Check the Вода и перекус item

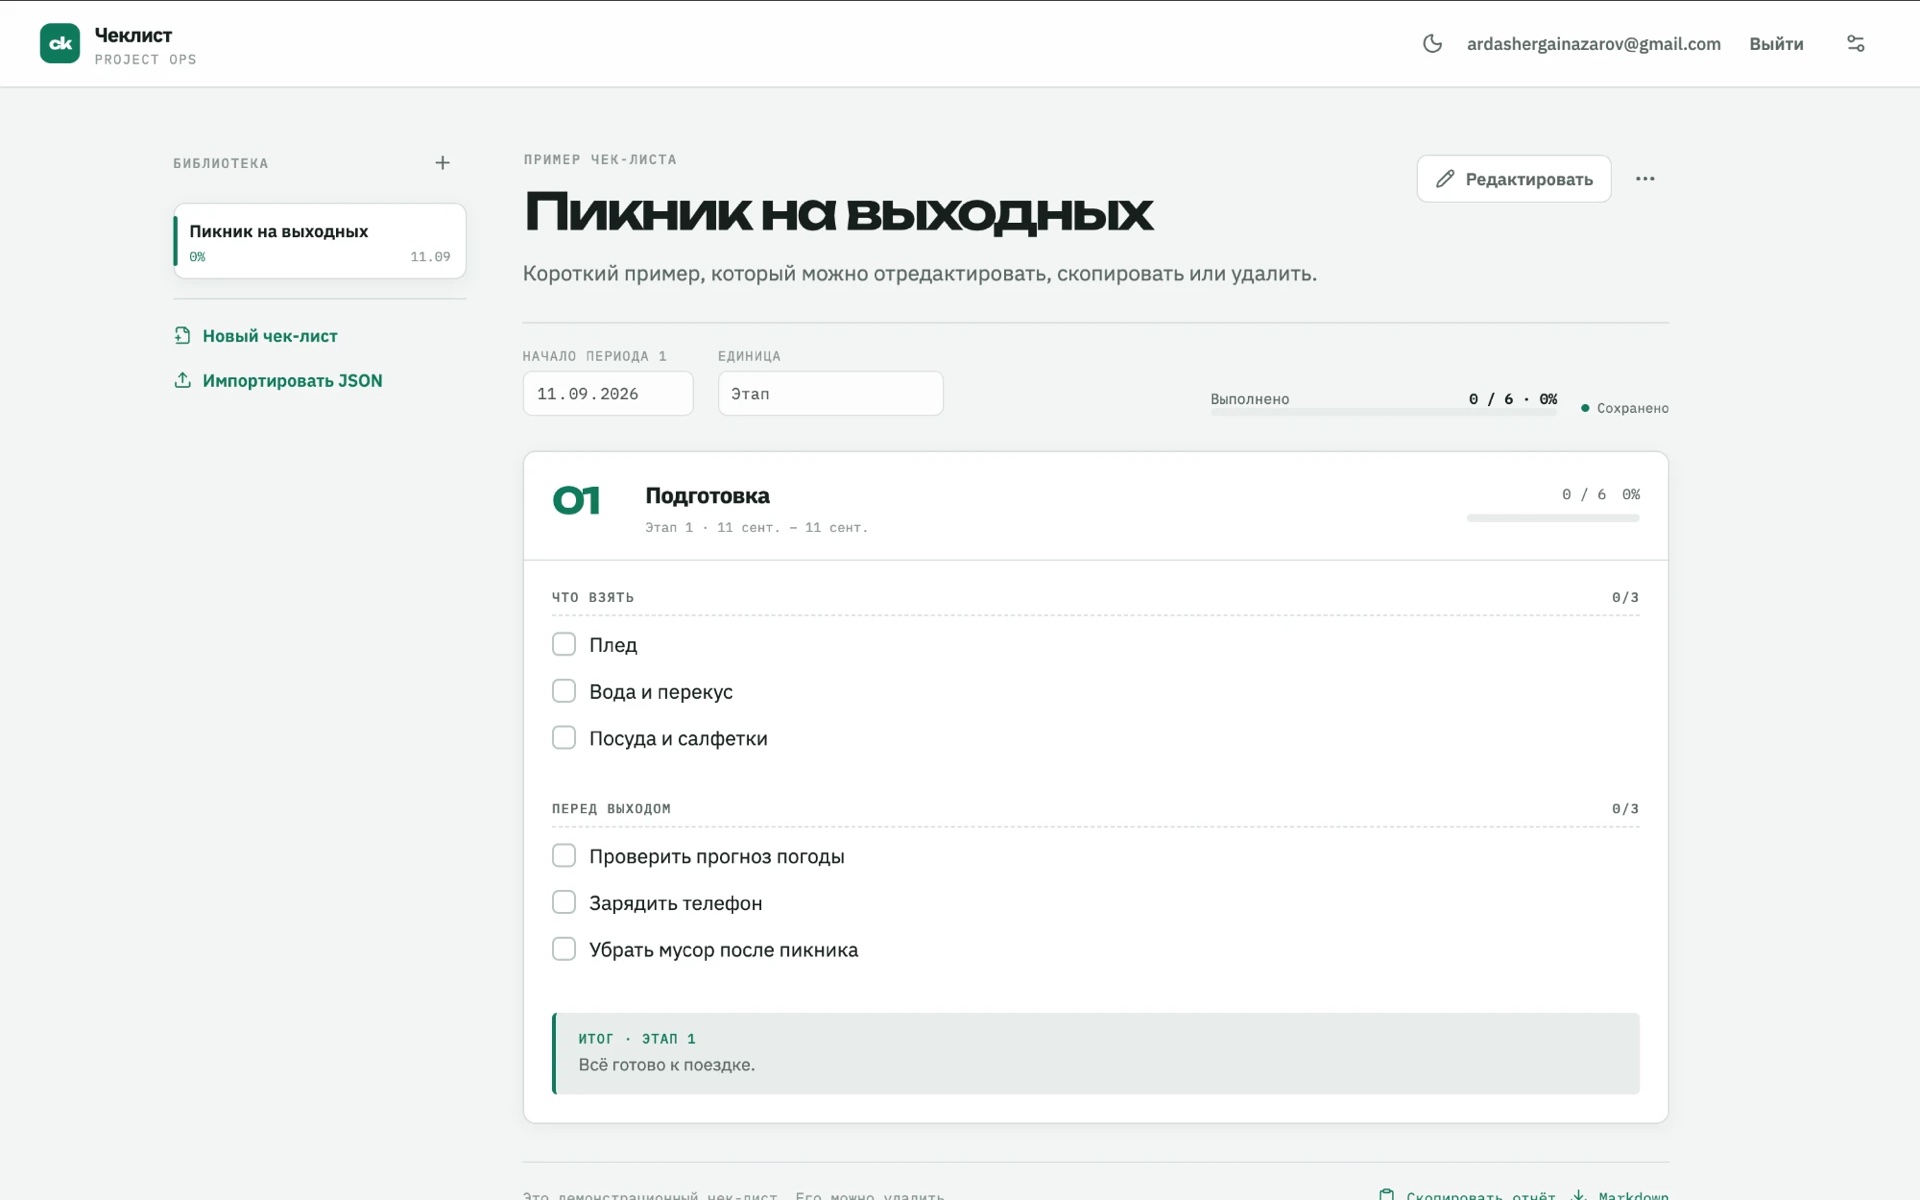click(x=564, y=691)
